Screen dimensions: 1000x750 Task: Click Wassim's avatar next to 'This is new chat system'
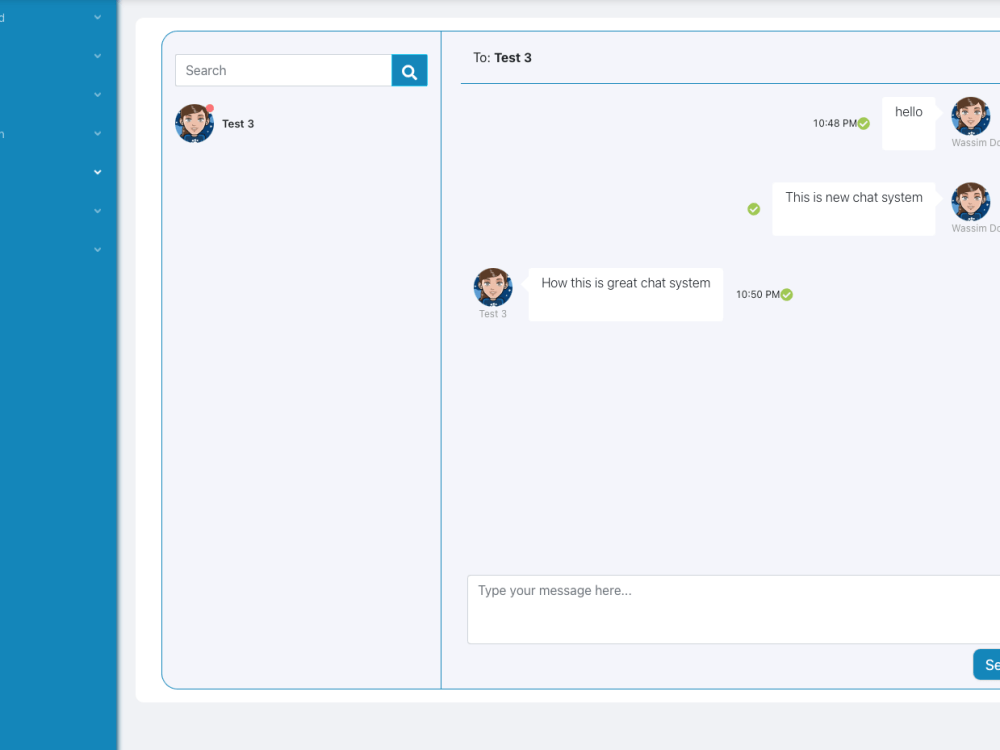tap(969, 201)
